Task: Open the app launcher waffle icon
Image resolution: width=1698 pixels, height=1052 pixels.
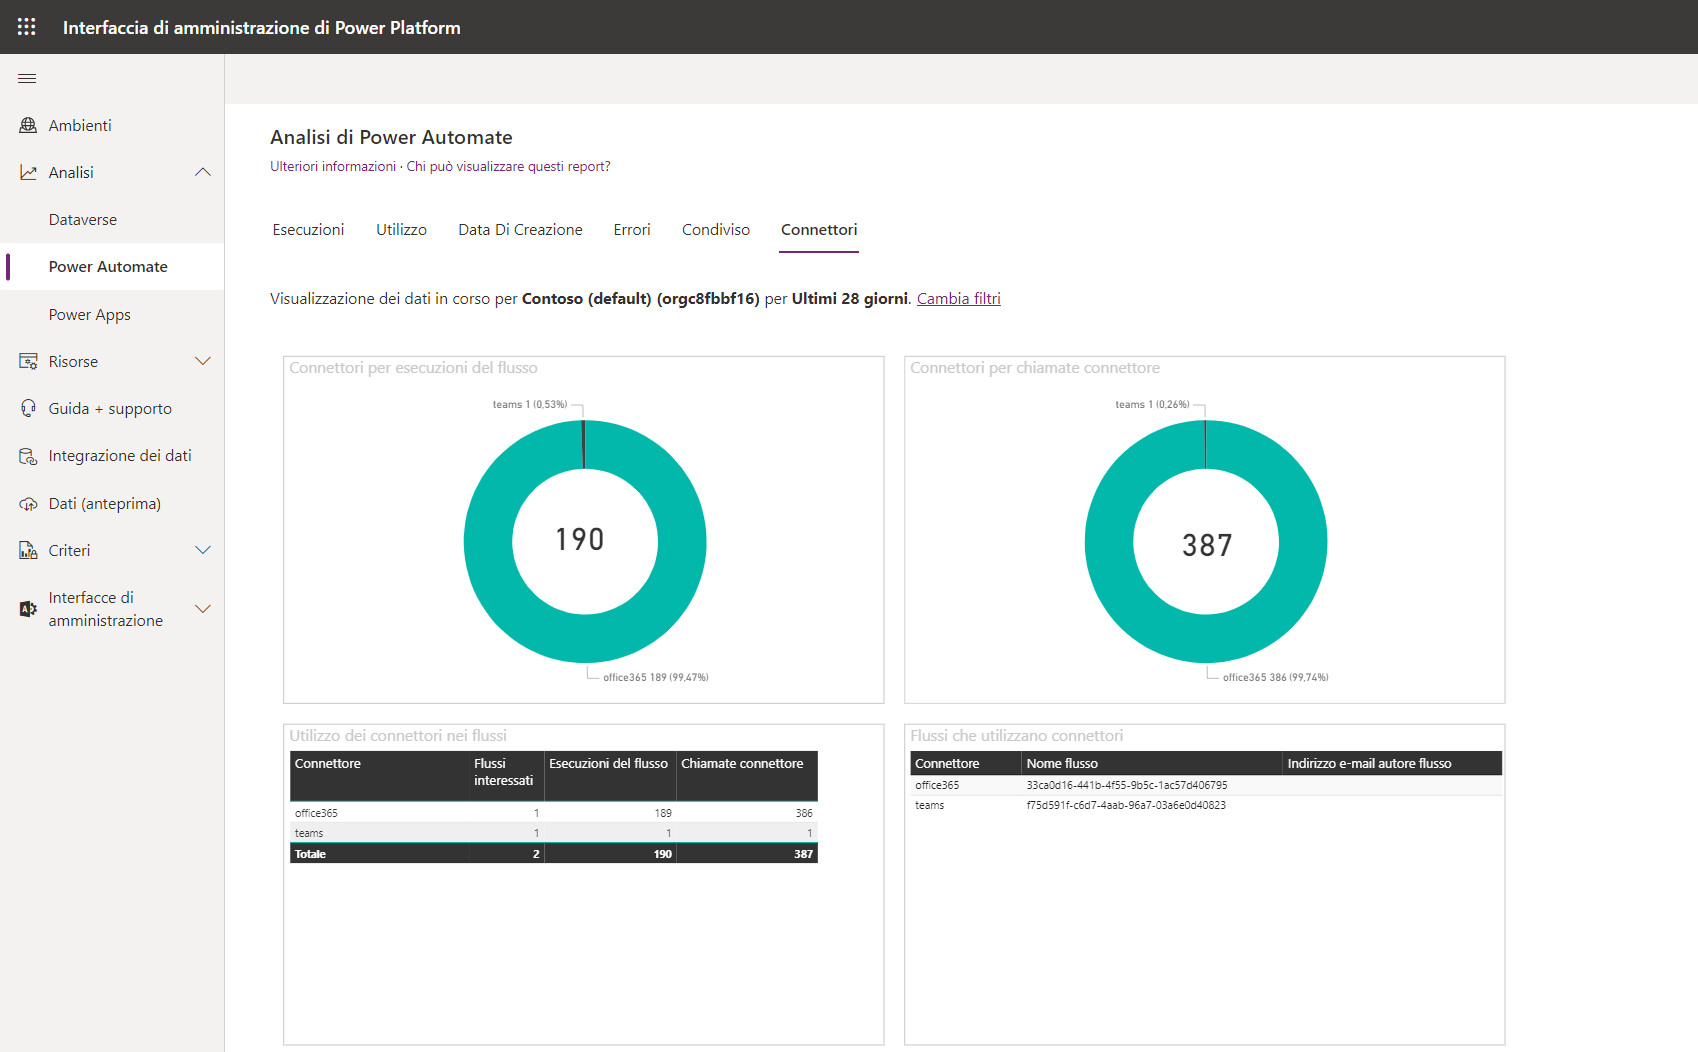Action: pos(27,27)
